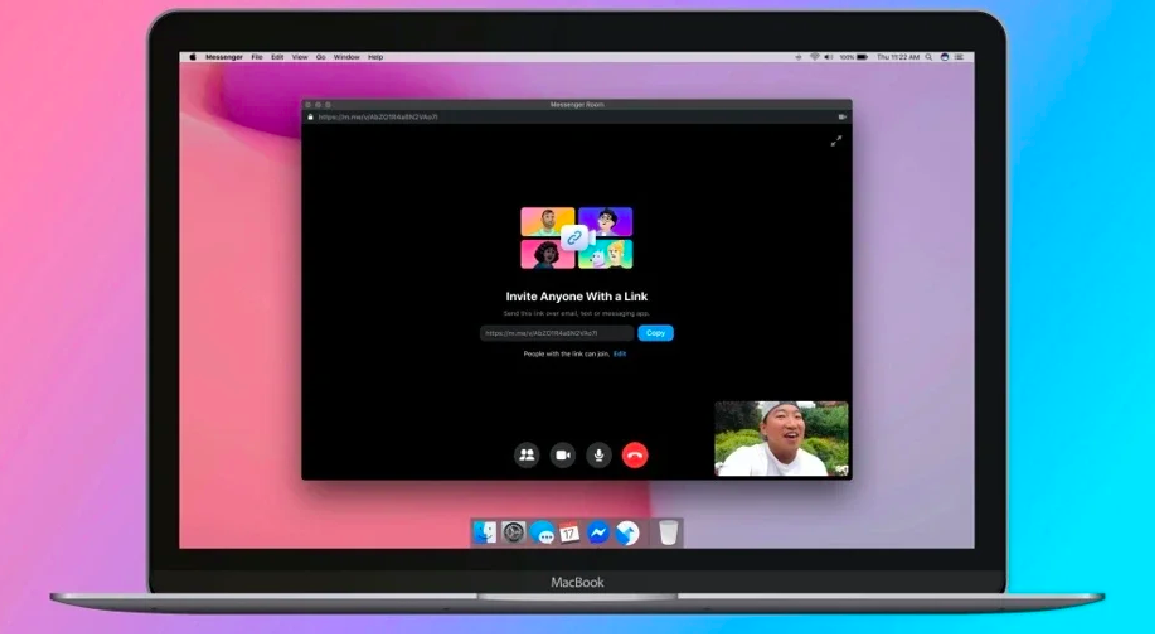1155x634 pixels.
Task: Copy the room invite link
Action: 656,333
